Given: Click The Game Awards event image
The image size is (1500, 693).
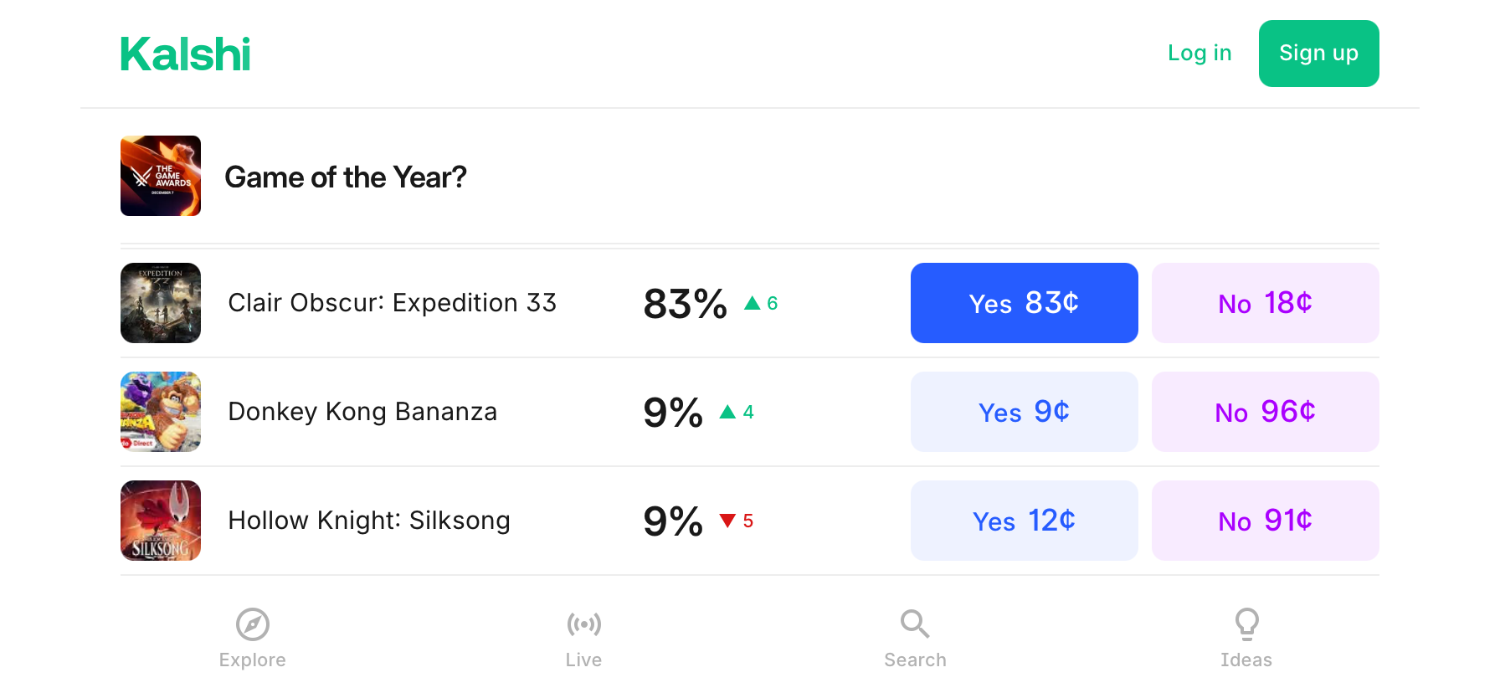Looking at the screenshot, I should (x=161, y=176).
